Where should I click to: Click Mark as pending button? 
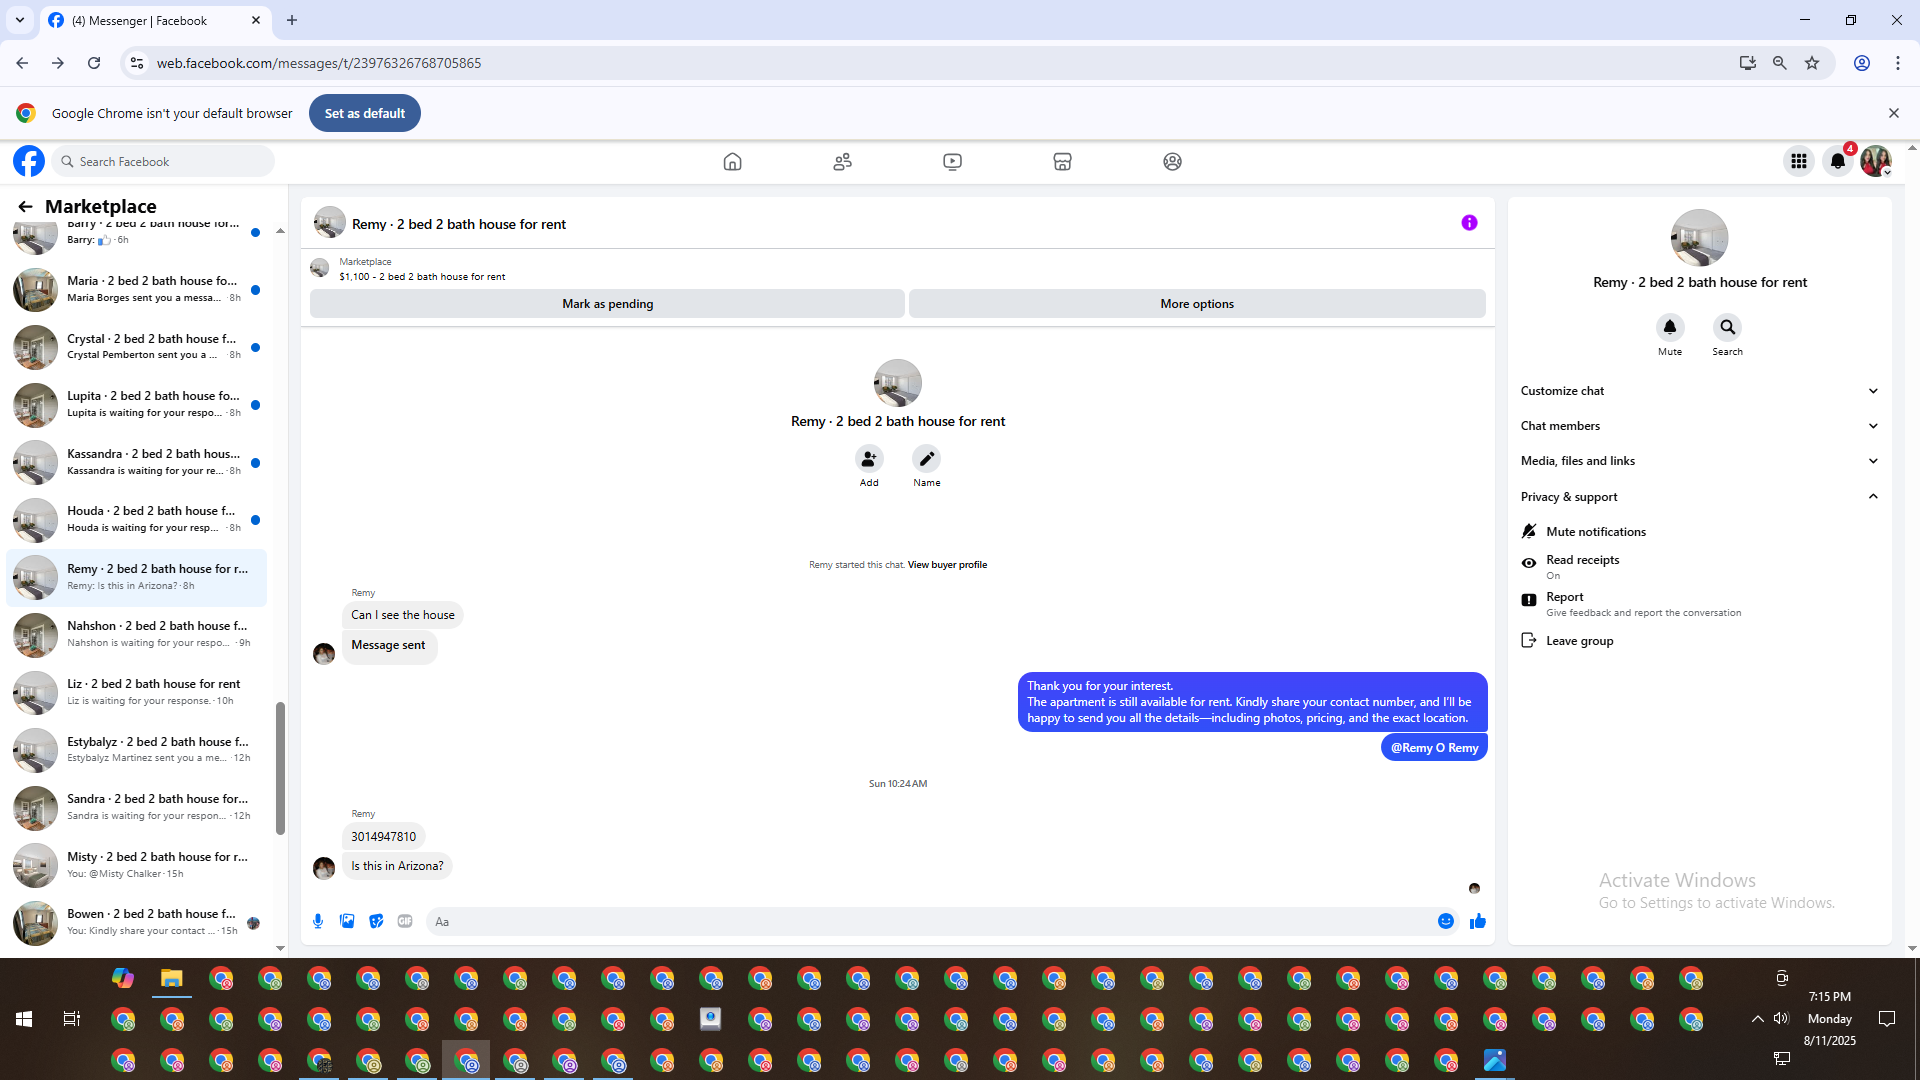coord(607,304)
